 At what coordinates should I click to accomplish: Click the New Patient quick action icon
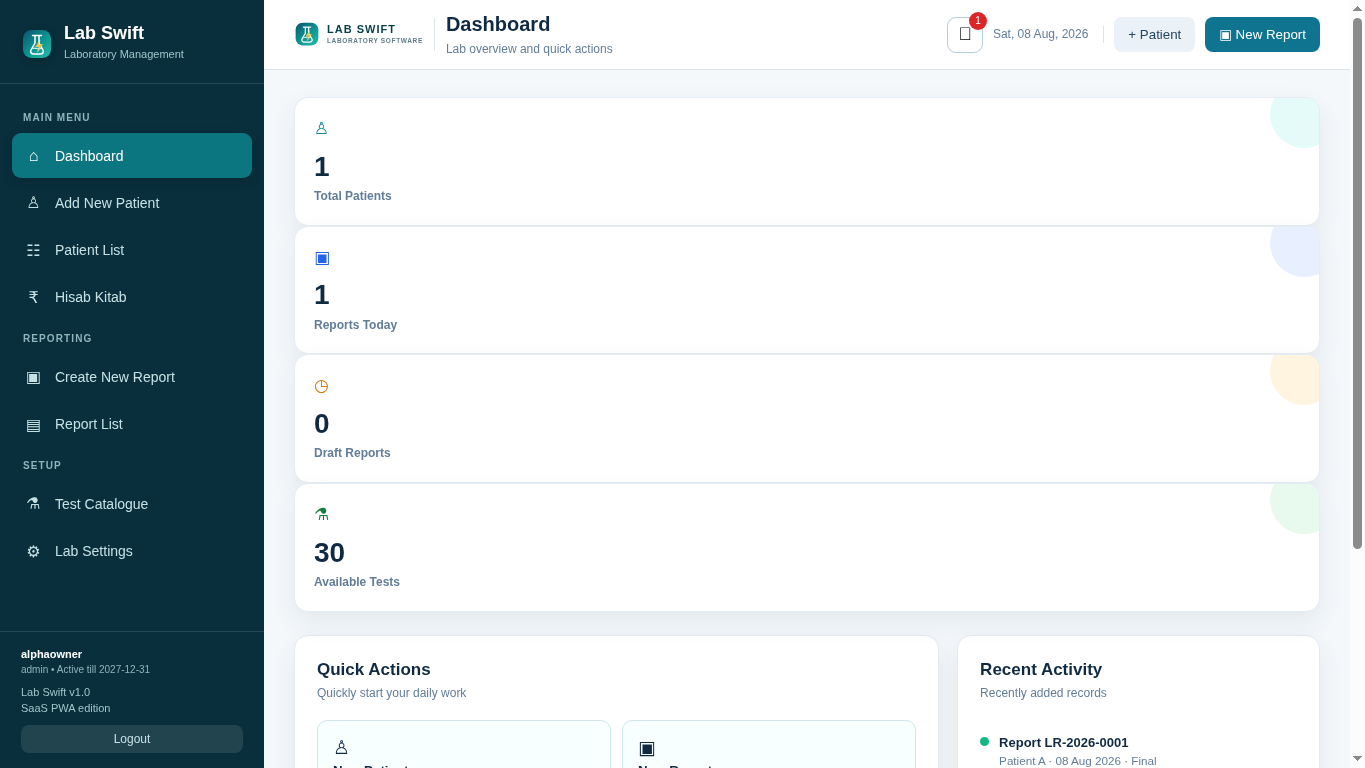[341, 747]
